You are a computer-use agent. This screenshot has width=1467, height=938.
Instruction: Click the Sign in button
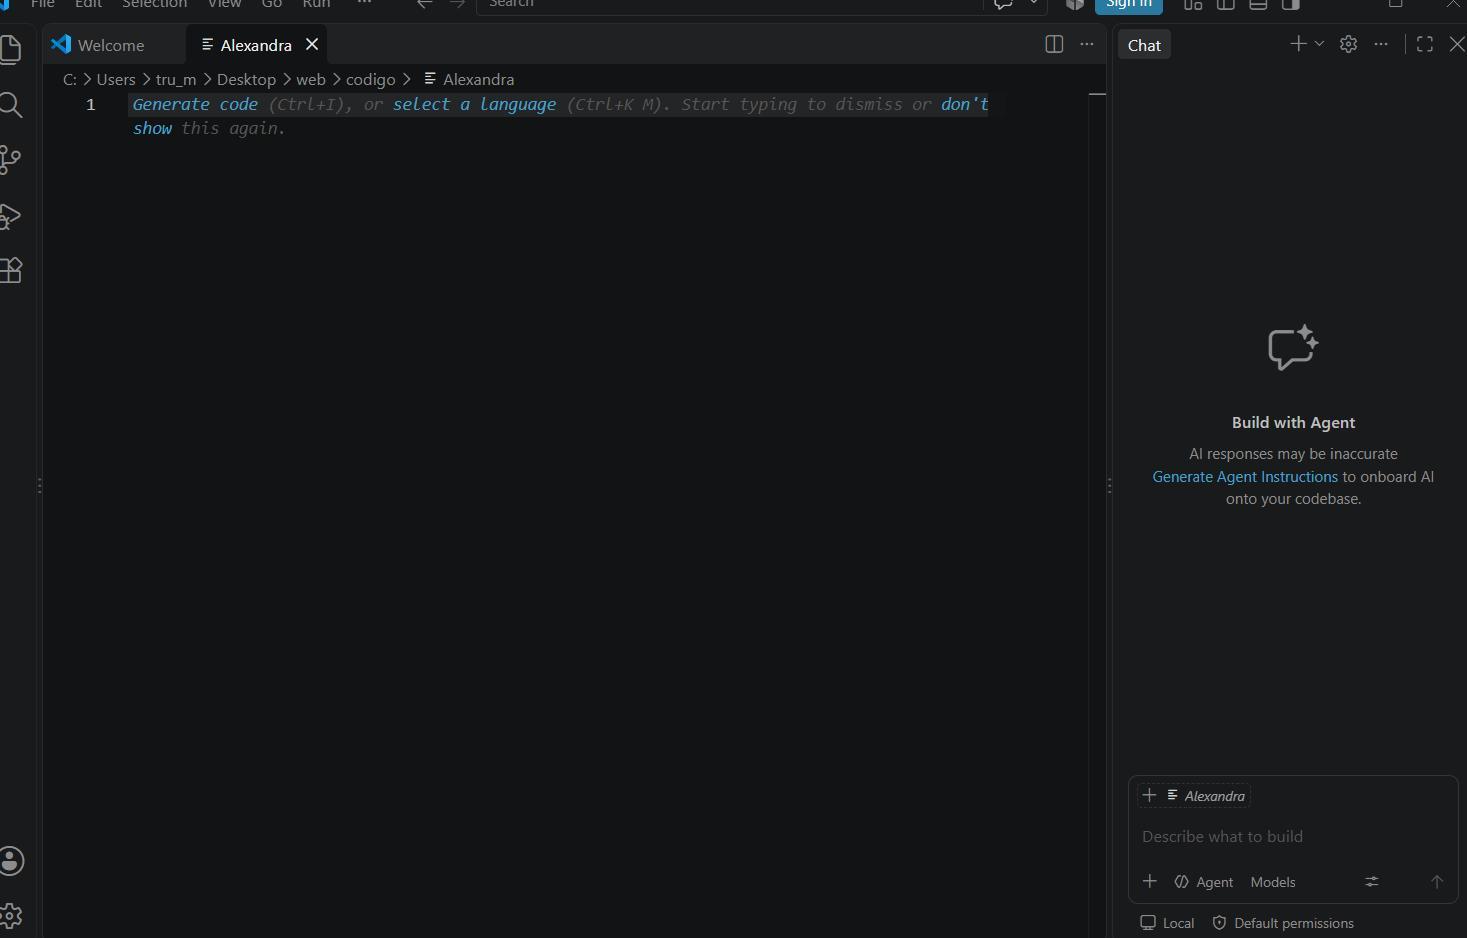coord(1129,4)
